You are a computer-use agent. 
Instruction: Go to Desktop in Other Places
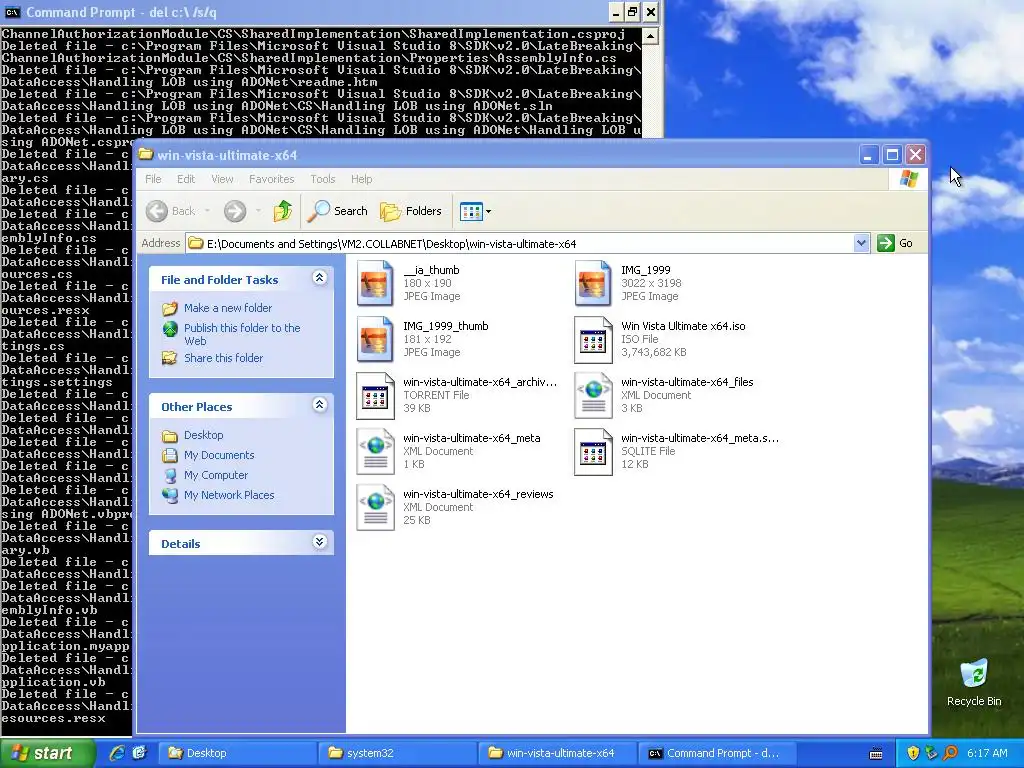pyautogui.click(x=203, y=435)
